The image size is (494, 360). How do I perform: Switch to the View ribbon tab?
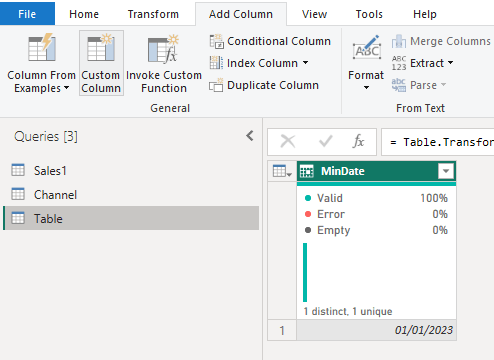(314, 14)
